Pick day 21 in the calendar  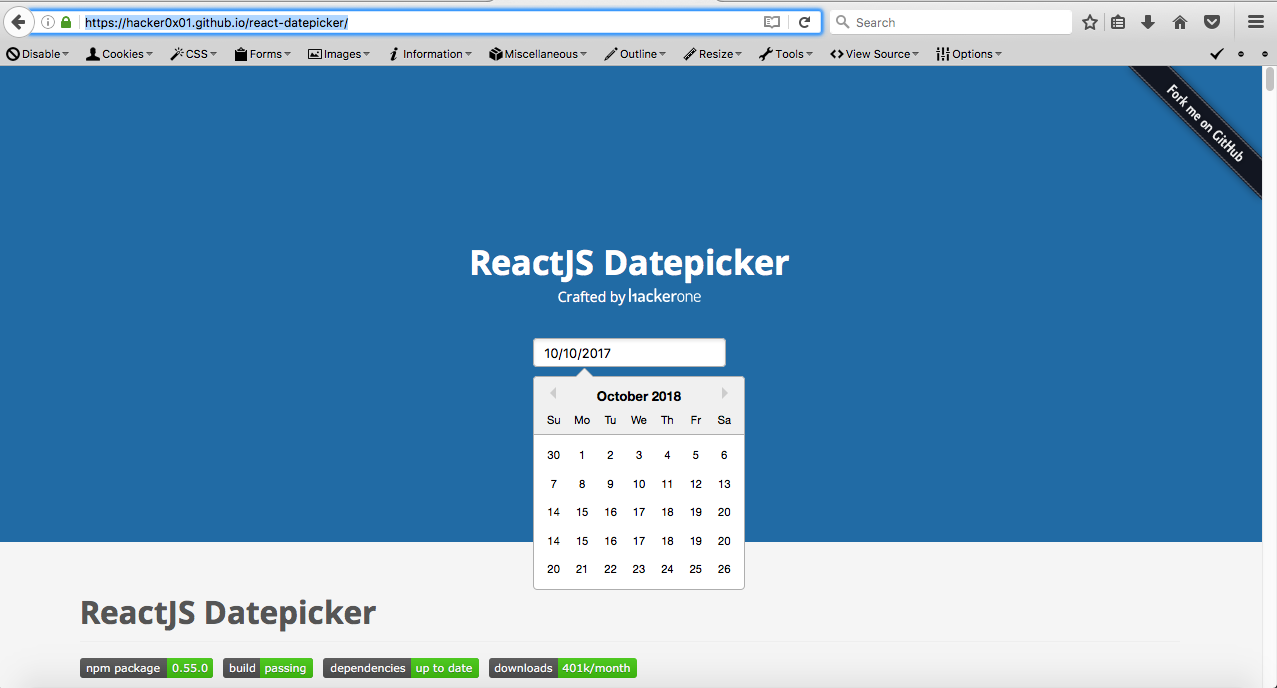582,569
